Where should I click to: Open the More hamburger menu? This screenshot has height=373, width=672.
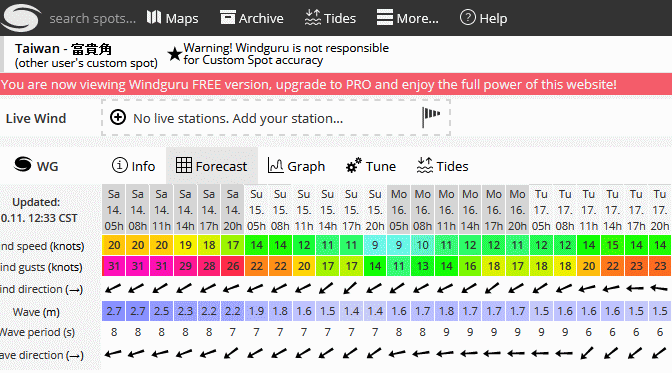click(384, 18)
